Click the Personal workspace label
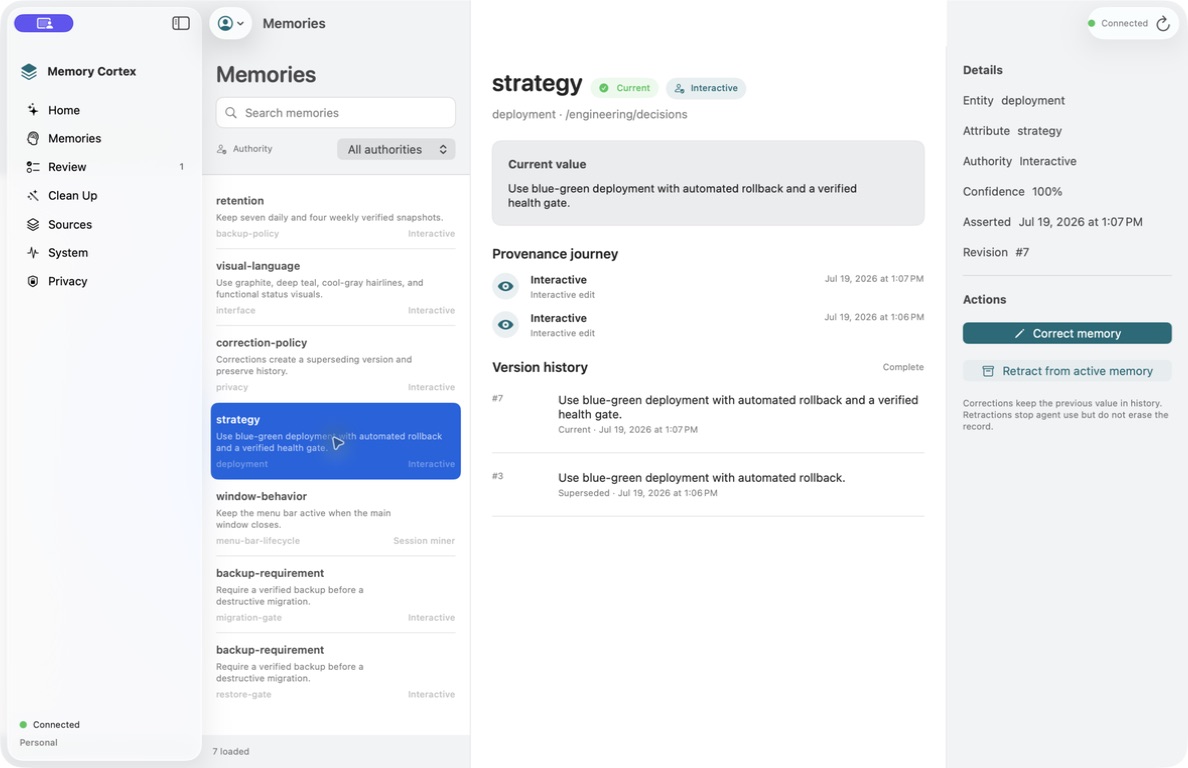Image resolution: width=1188 pixels, height=768 pixels. 39,743
